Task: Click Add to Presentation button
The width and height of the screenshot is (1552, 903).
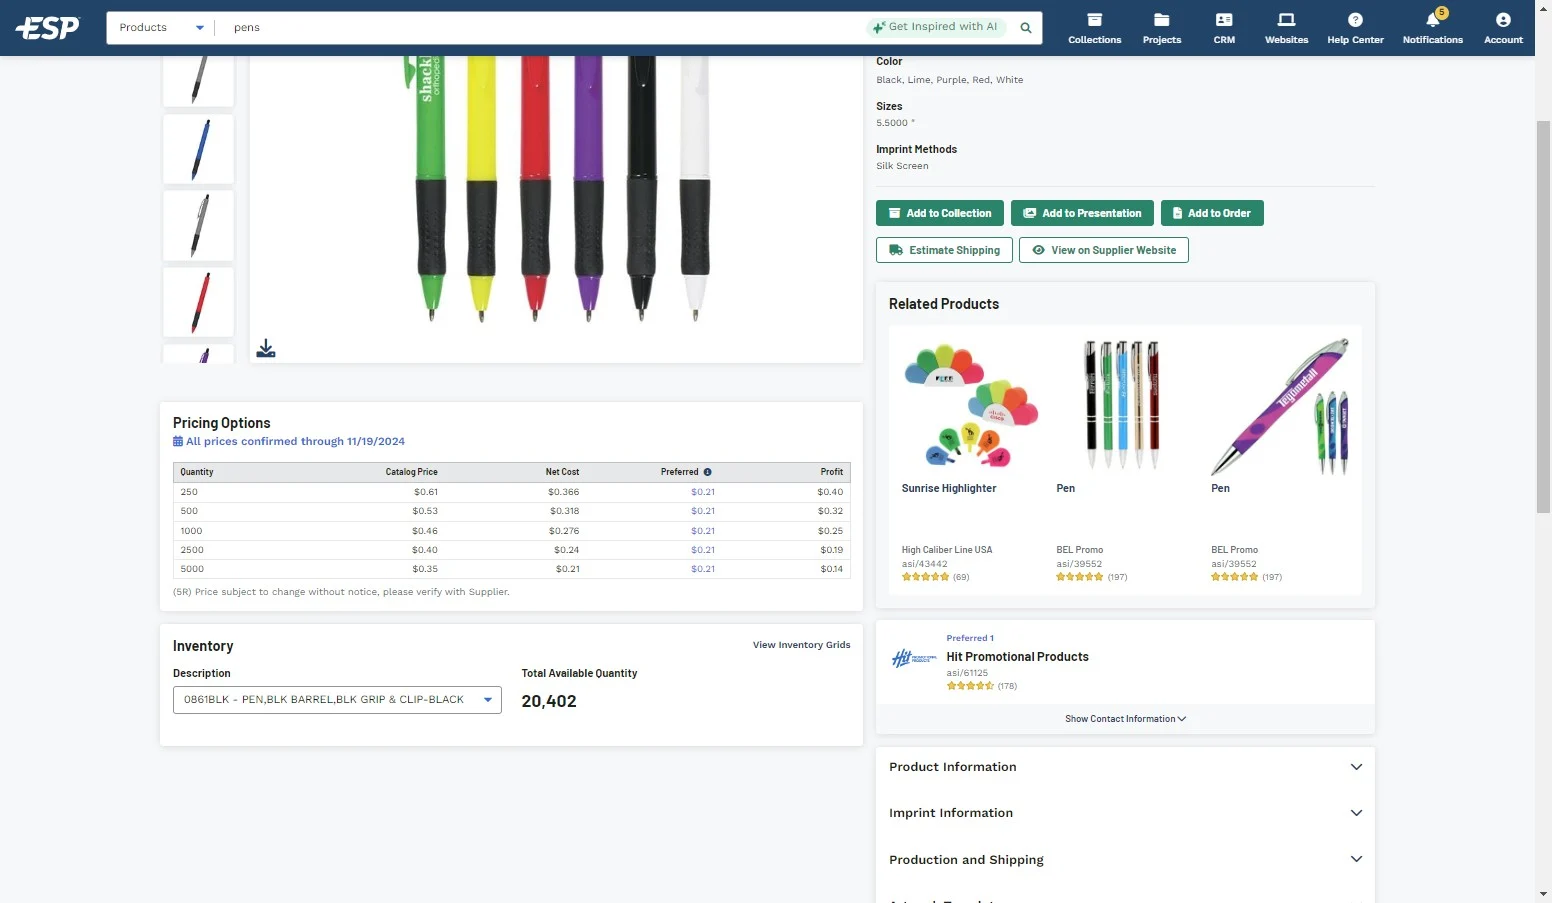Action: click(1082, 213)
